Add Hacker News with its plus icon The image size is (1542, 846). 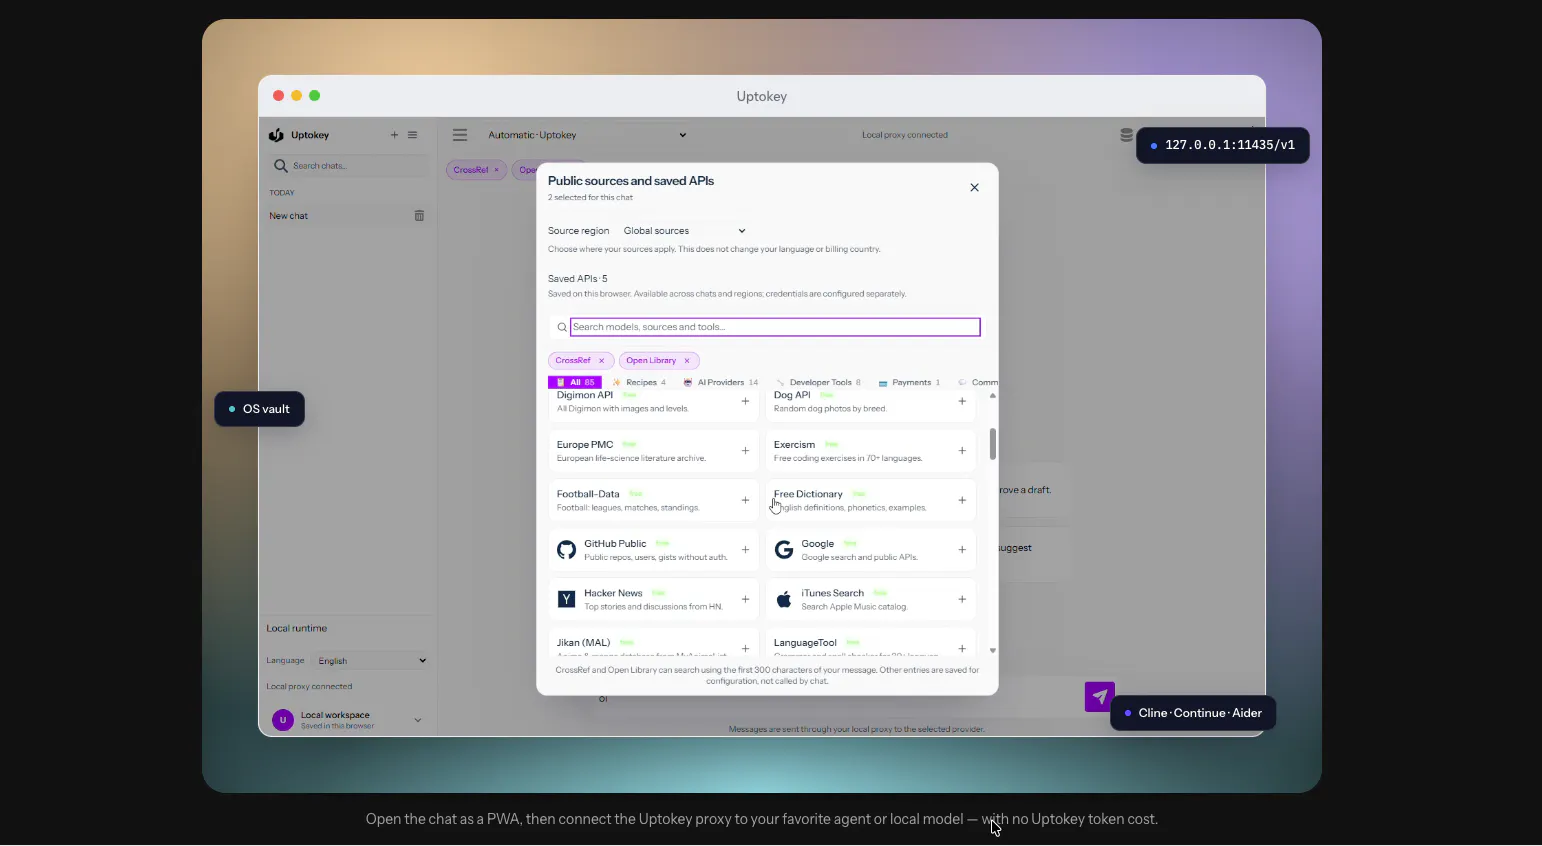pyautogui.click(x=745, y=599)
